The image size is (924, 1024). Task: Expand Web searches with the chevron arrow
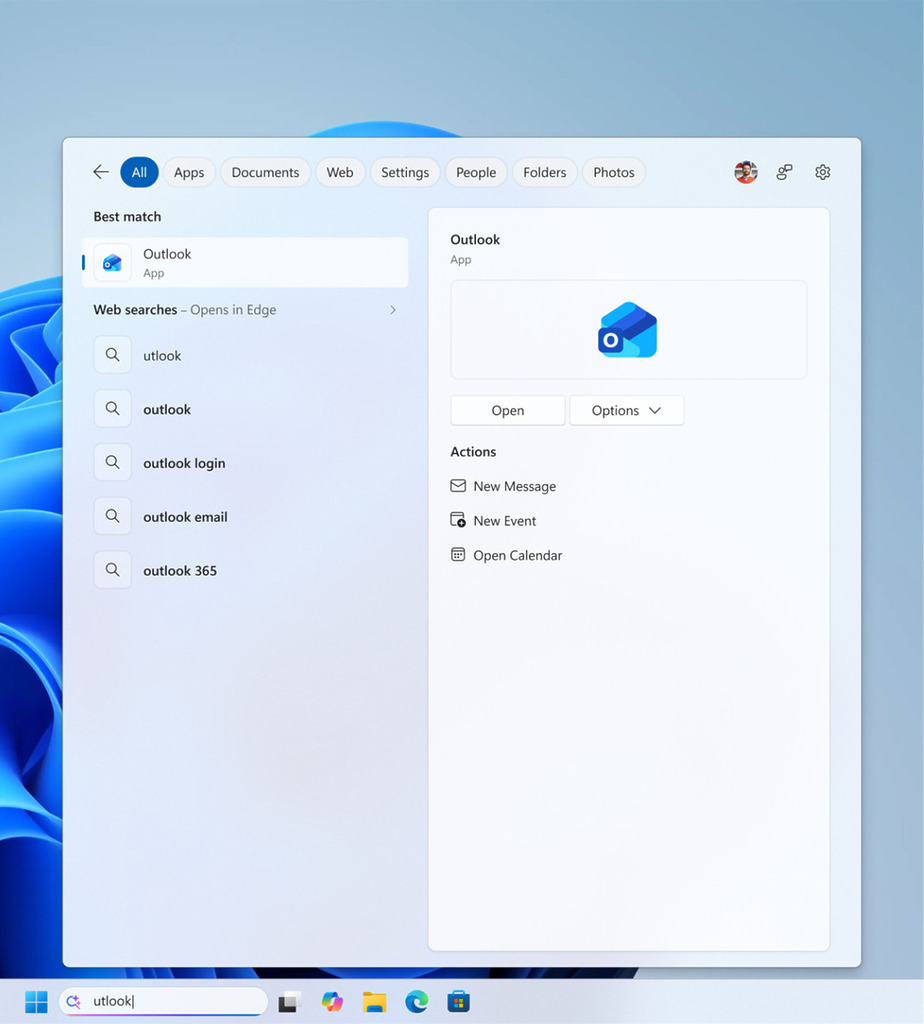392,310
